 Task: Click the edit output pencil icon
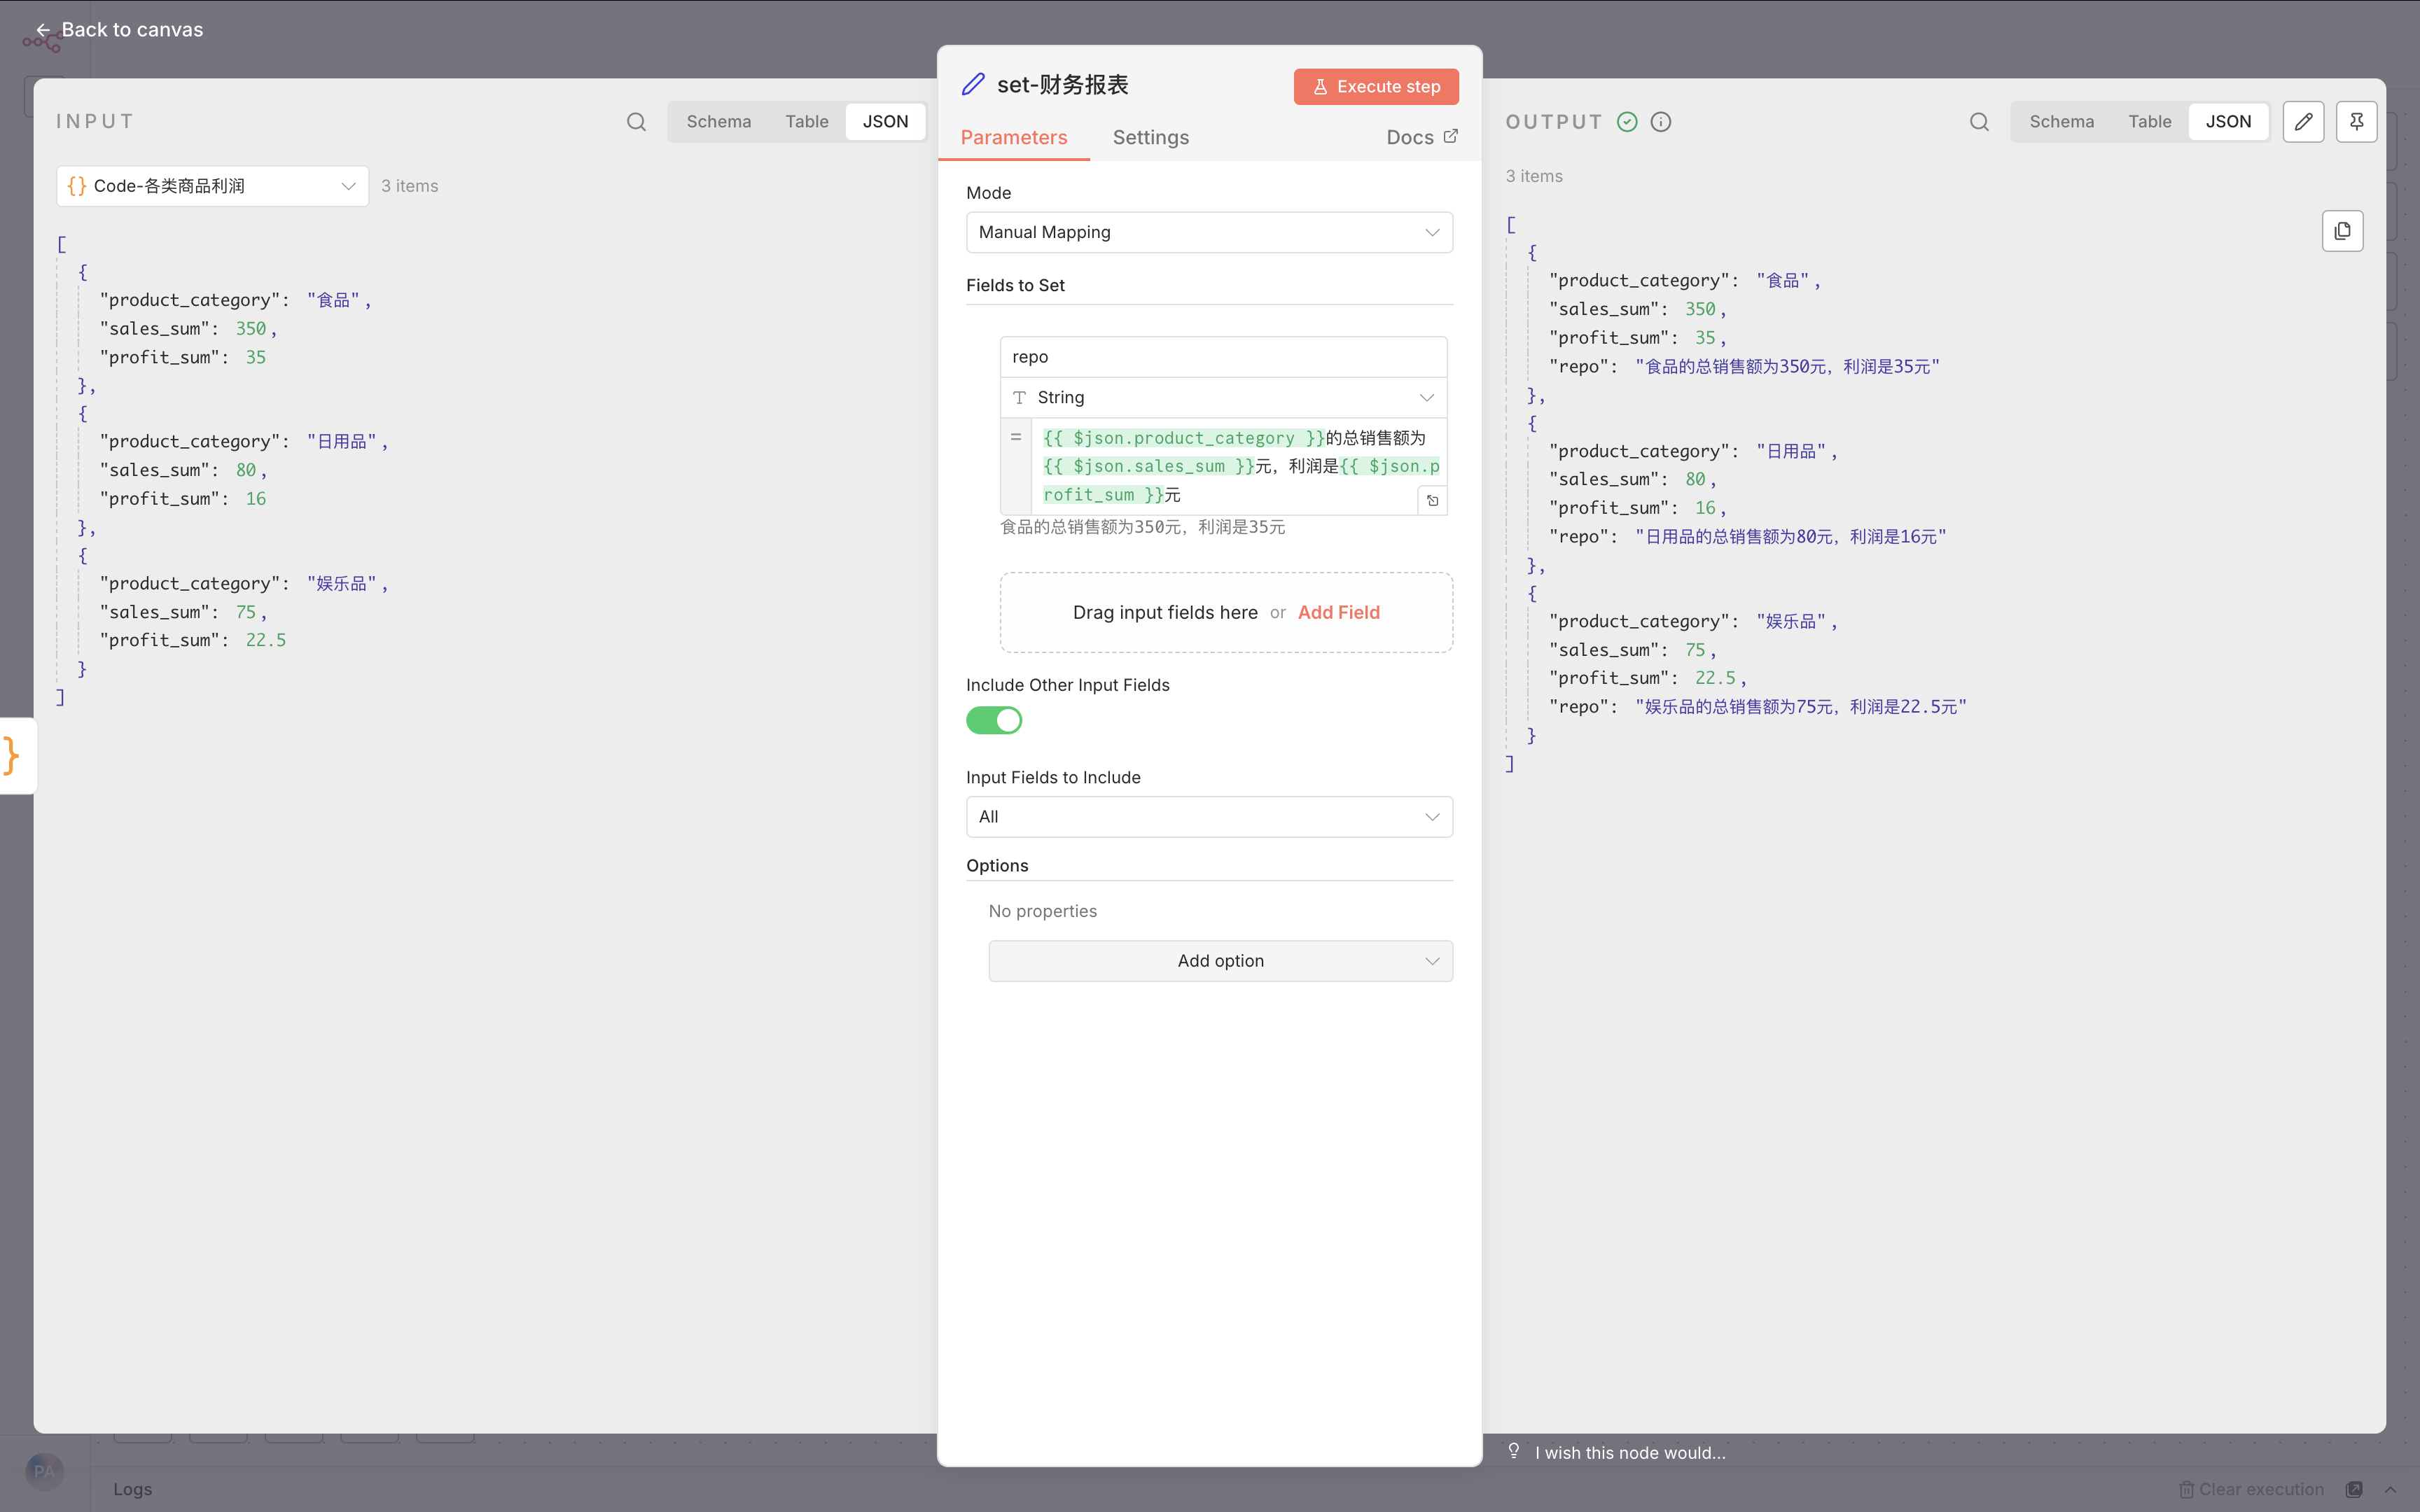click(x=2303, y=122)
